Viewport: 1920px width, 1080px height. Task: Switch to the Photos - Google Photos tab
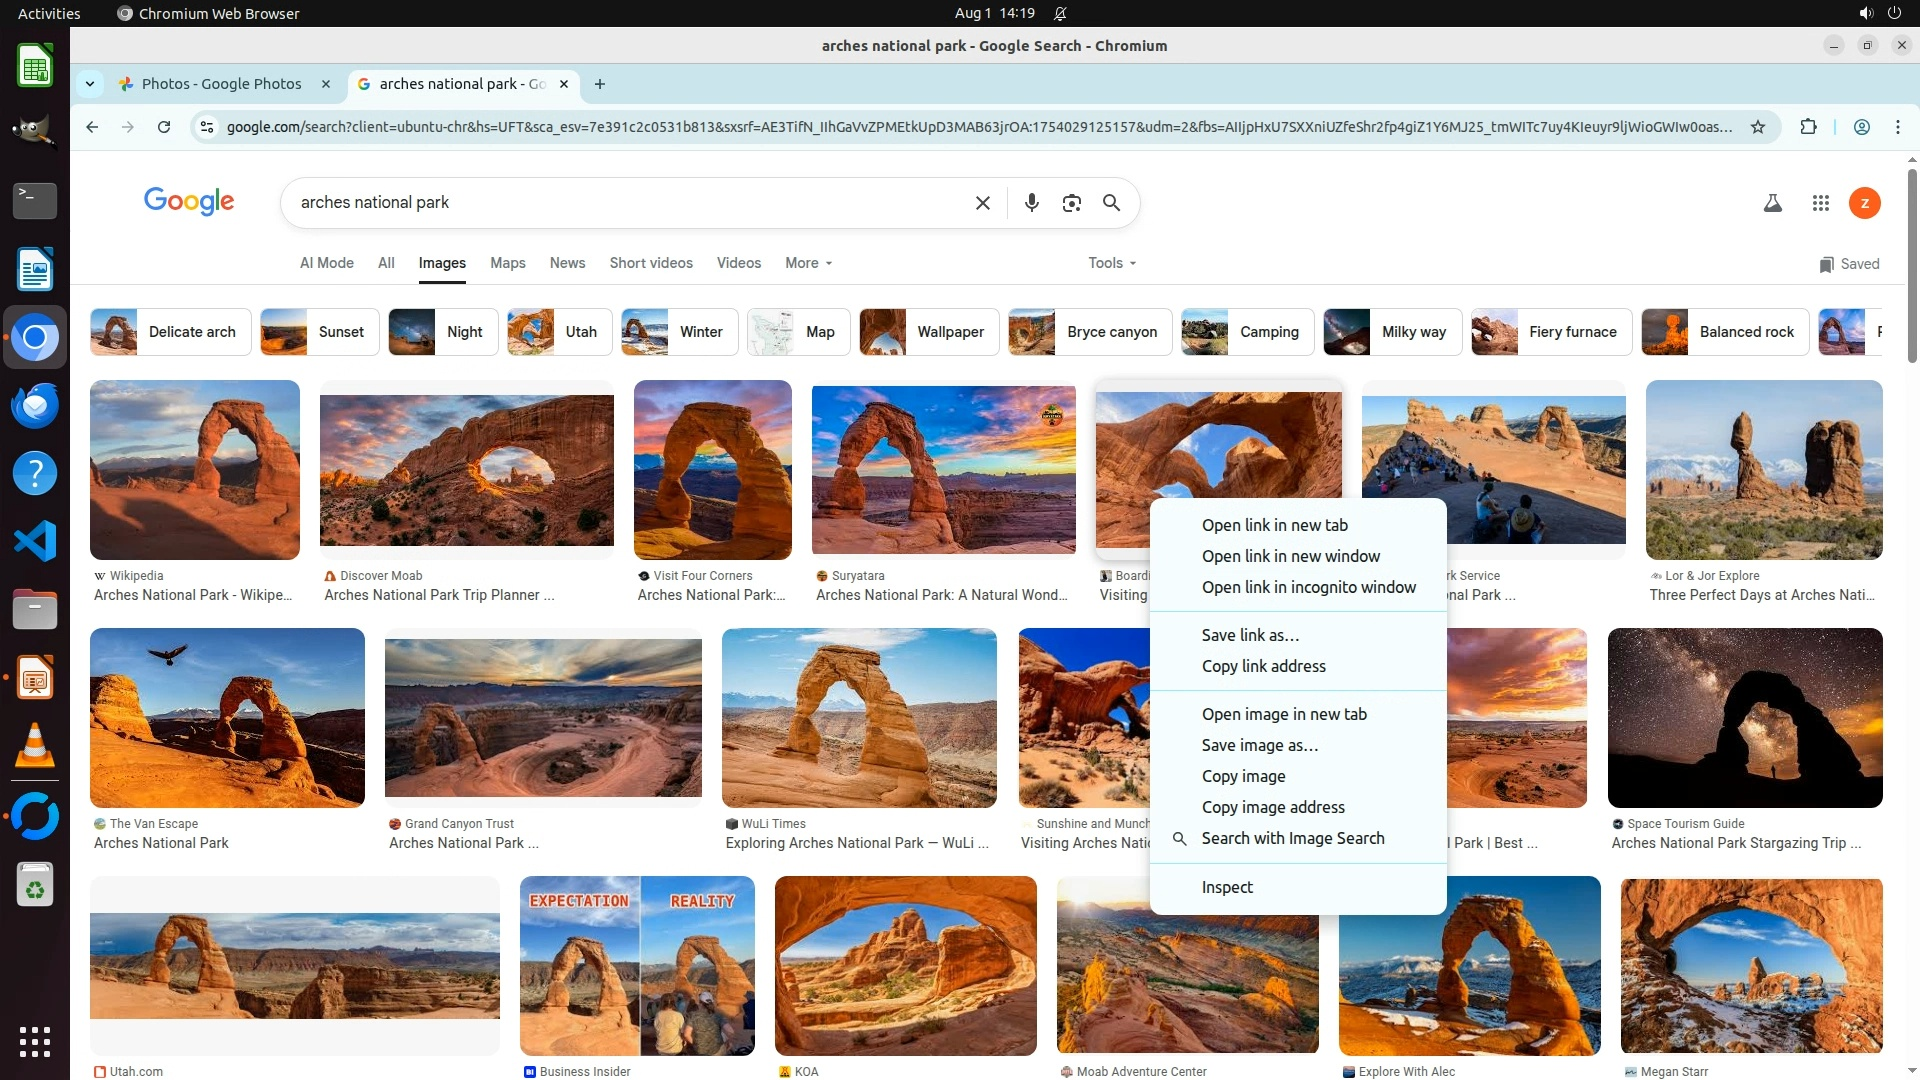(221, 84)
